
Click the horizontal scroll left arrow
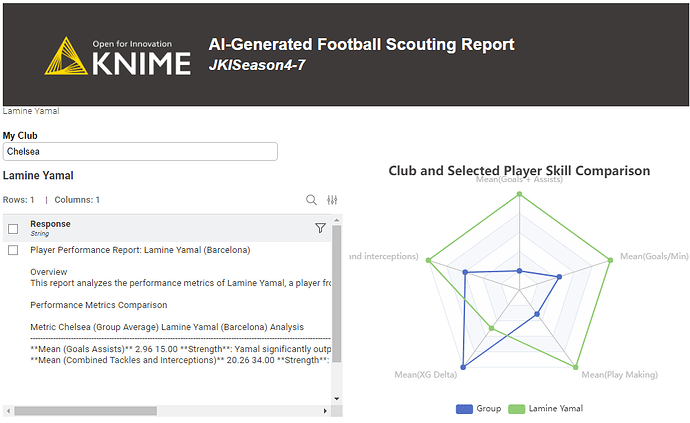click(x=8, y=411)
